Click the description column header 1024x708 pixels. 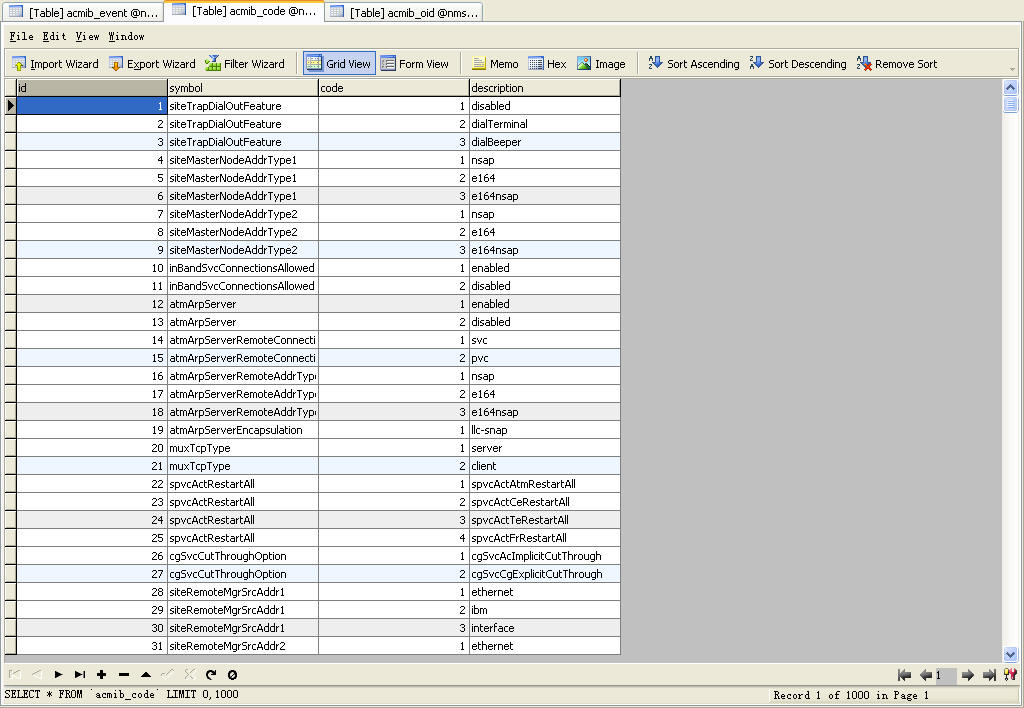pyautogui.click(x=545, y=88)
